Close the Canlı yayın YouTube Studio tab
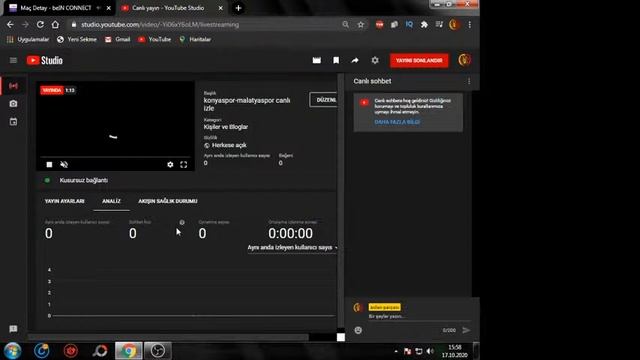The height and width of the screenshot is (360, 640). [220, 8]
